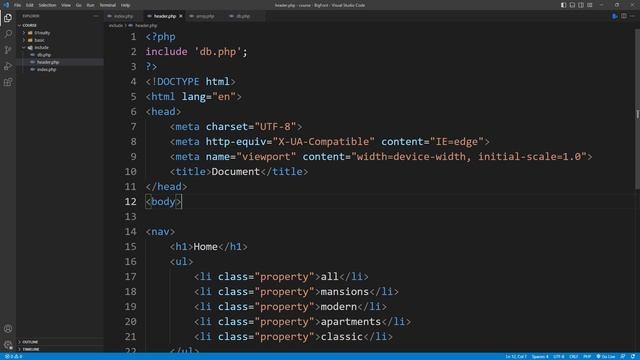This screenshot has height=360, width=640.
Task: Customize Layout from title bar
Action: click(x=590, y=5)
